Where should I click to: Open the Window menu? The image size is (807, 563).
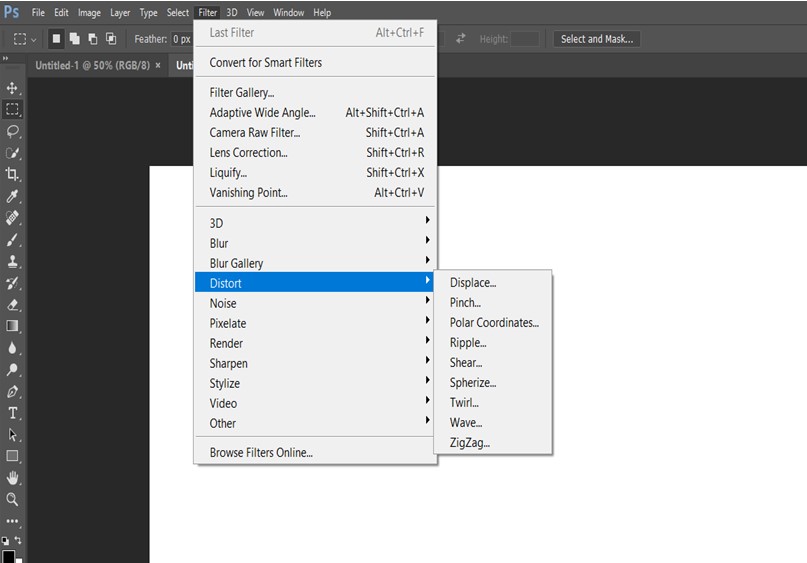288,12
